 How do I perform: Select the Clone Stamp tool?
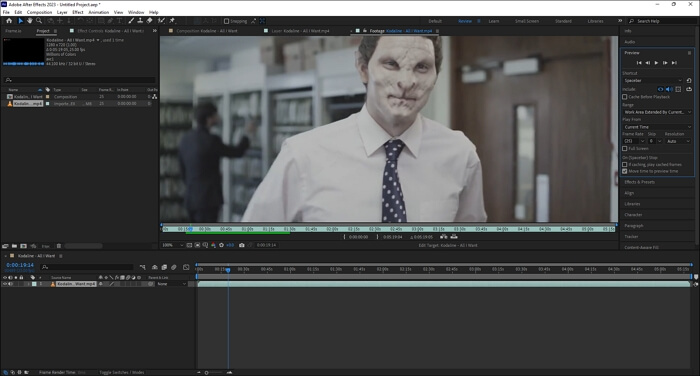click(x=140, y=21)
